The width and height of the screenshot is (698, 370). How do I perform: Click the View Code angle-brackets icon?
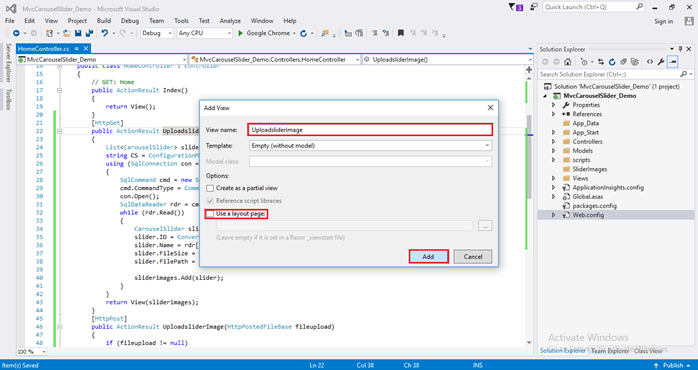[x=650, y=62]
